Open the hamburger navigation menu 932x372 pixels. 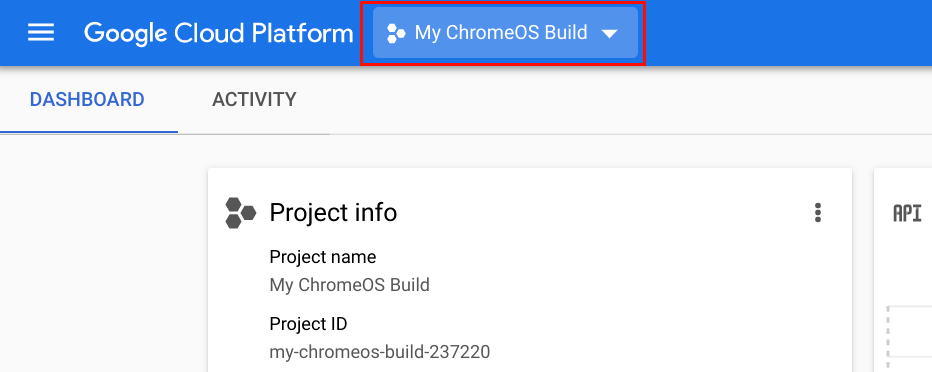click(x=41, y=33)
